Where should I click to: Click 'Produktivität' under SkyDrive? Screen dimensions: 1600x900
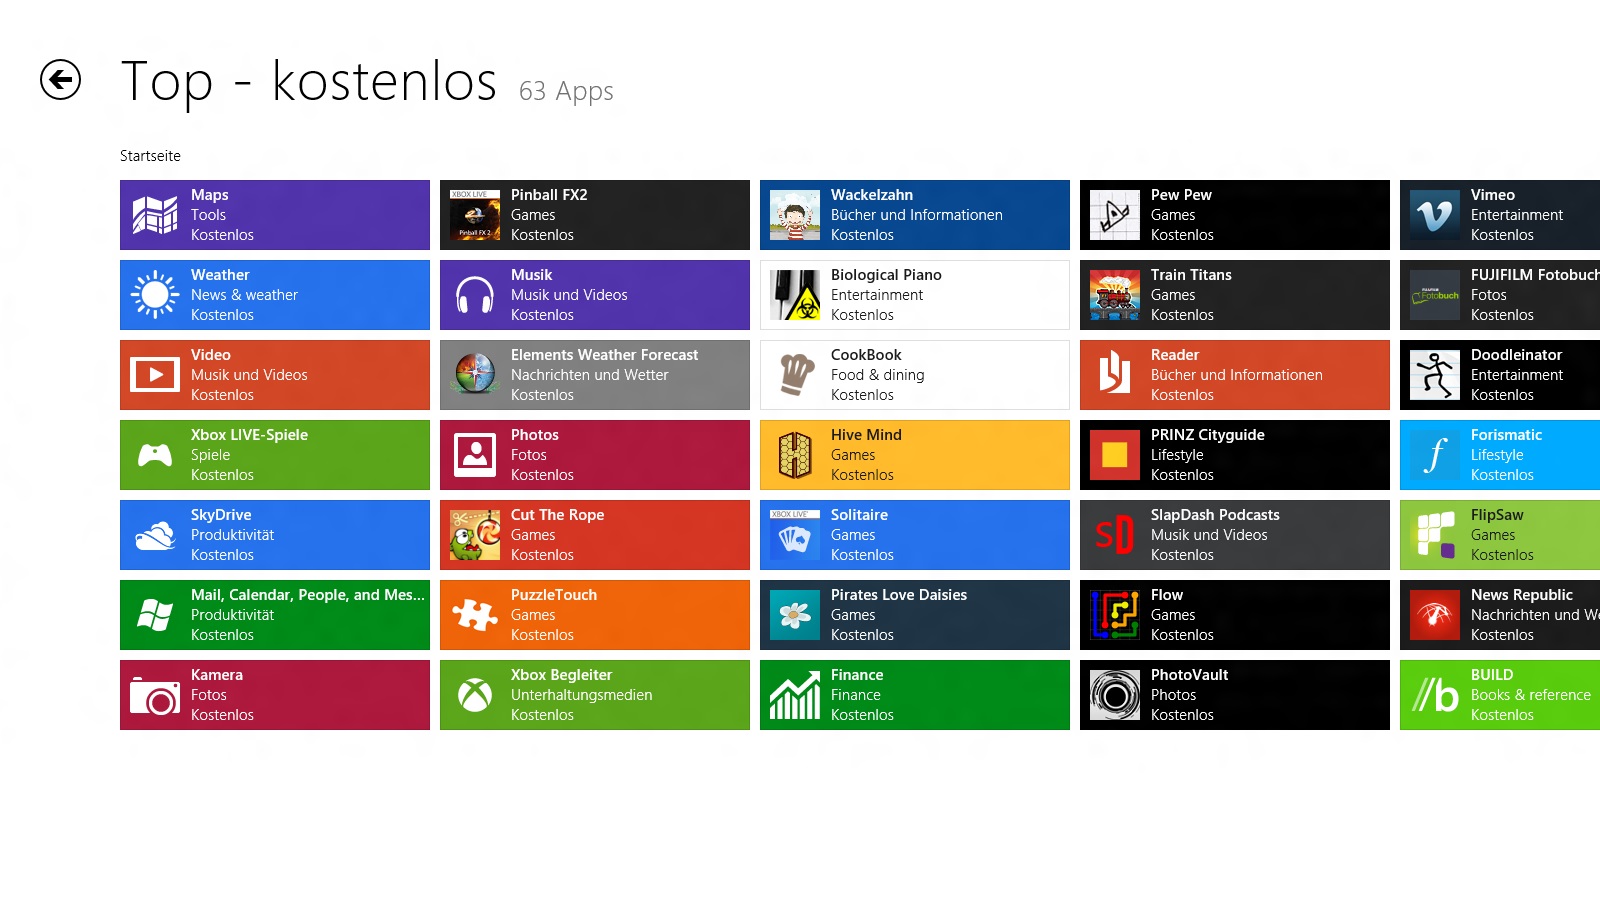click(232, 535)
